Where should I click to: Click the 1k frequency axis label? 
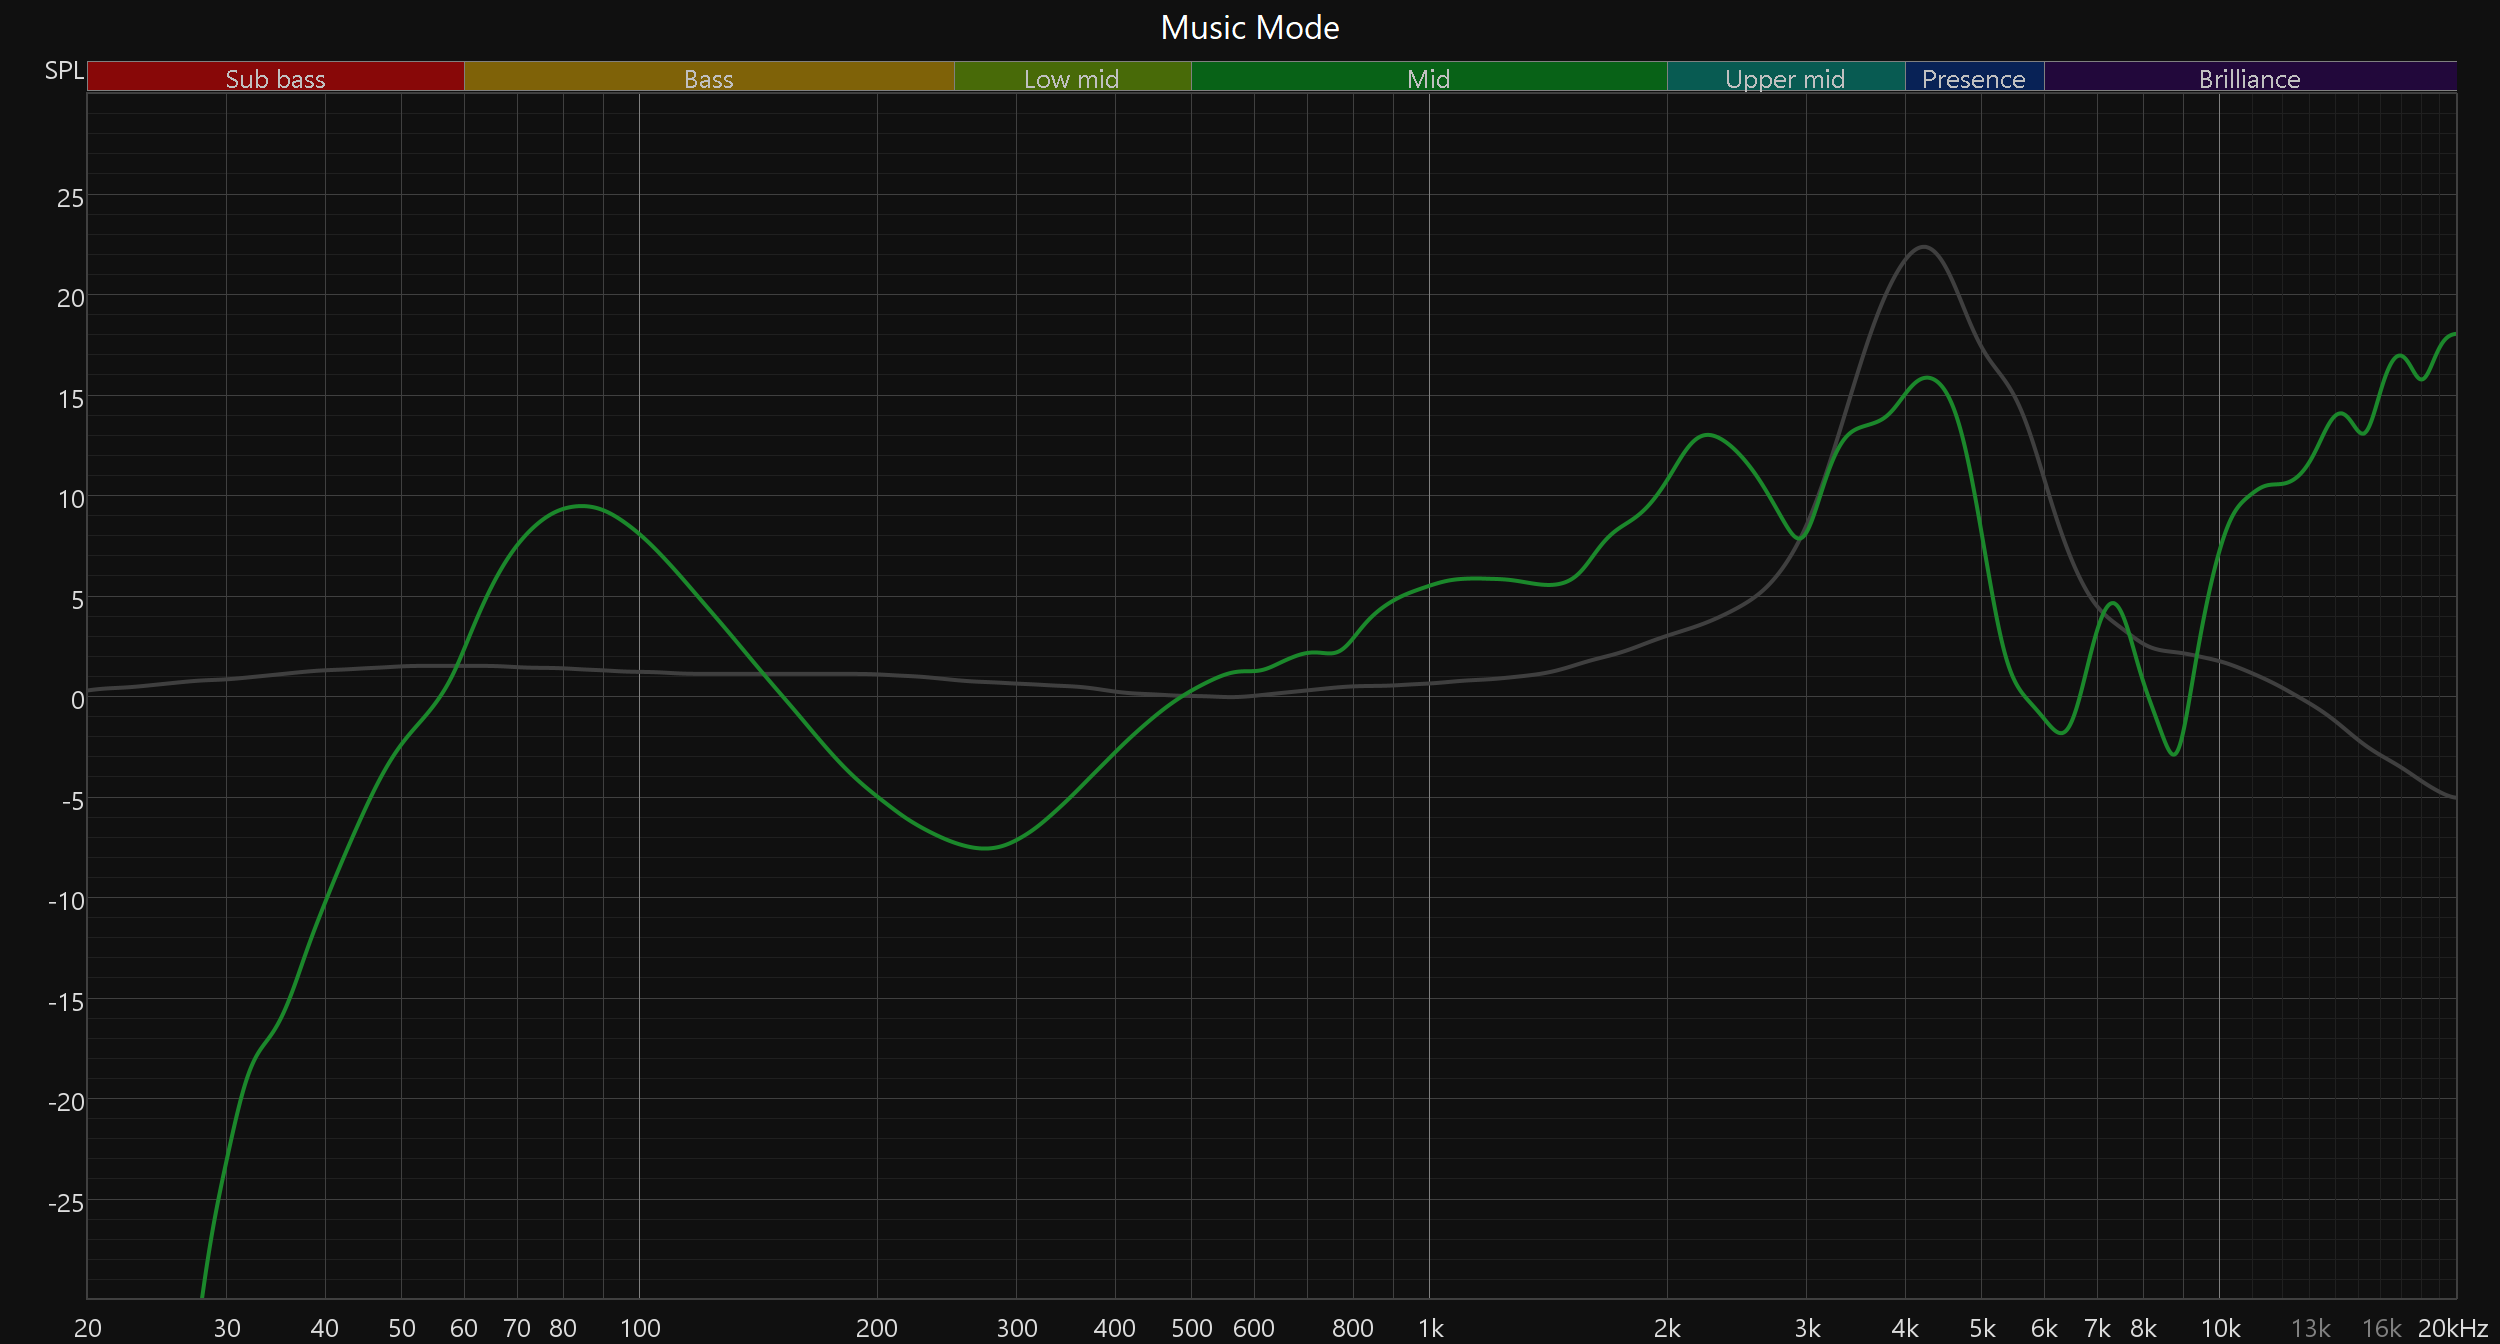(1430, 1328)
